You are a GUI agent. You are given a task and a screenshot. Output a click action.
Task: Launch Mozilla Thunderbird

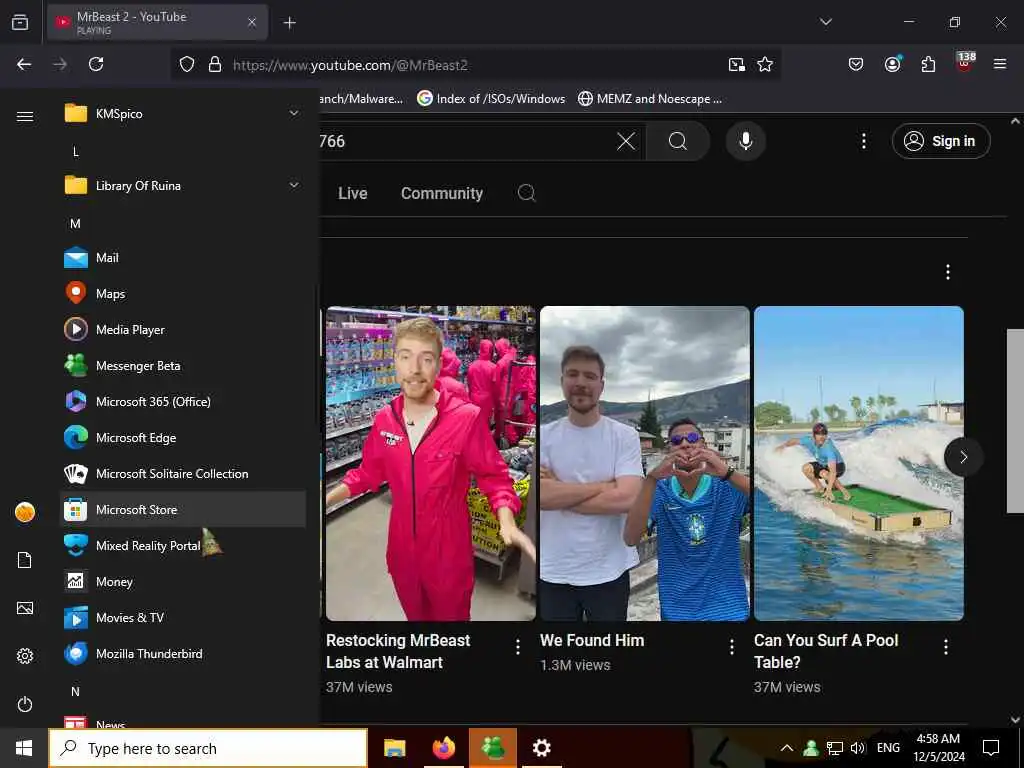183,653
